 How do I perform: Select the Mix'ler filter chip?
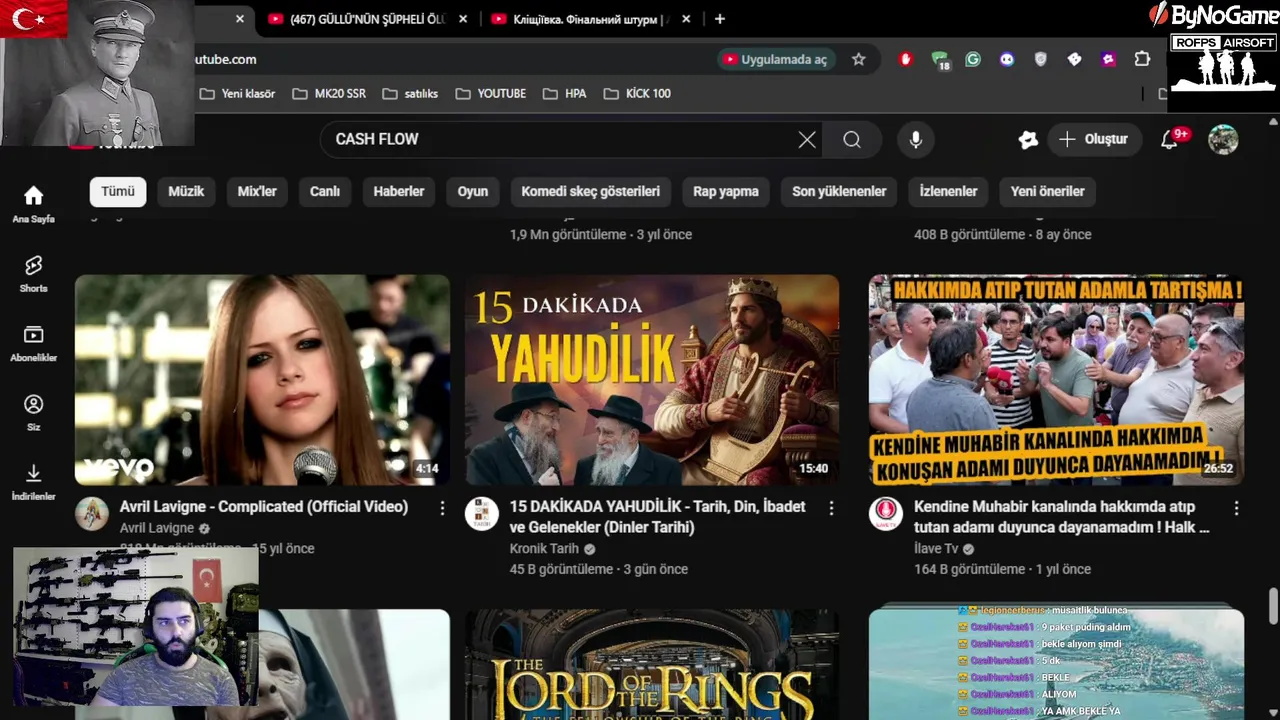[x=257, y=191]
